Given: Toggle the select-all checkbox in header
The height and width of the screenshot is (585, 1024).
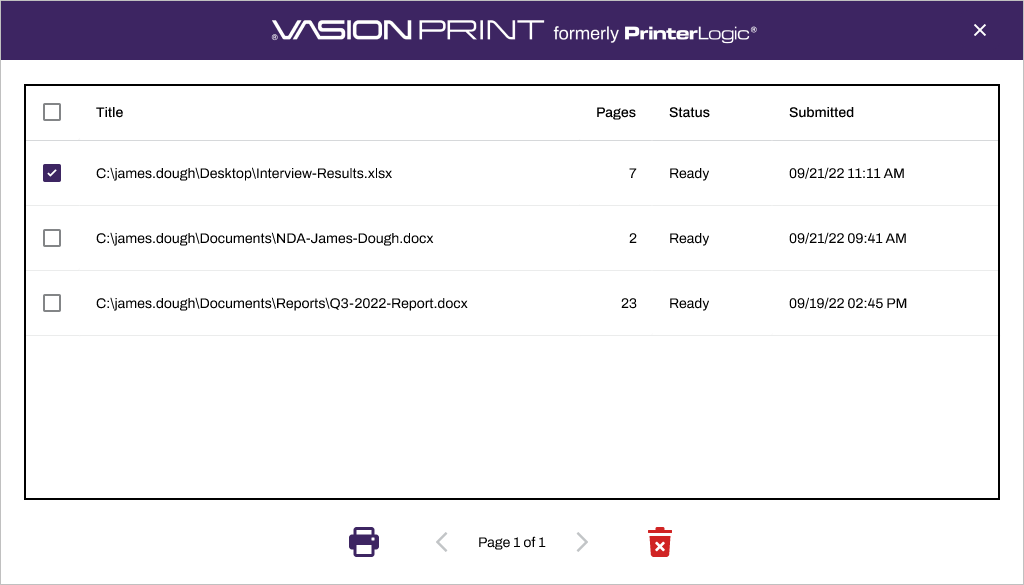Looking at the screenshot, I should (52, 112).
